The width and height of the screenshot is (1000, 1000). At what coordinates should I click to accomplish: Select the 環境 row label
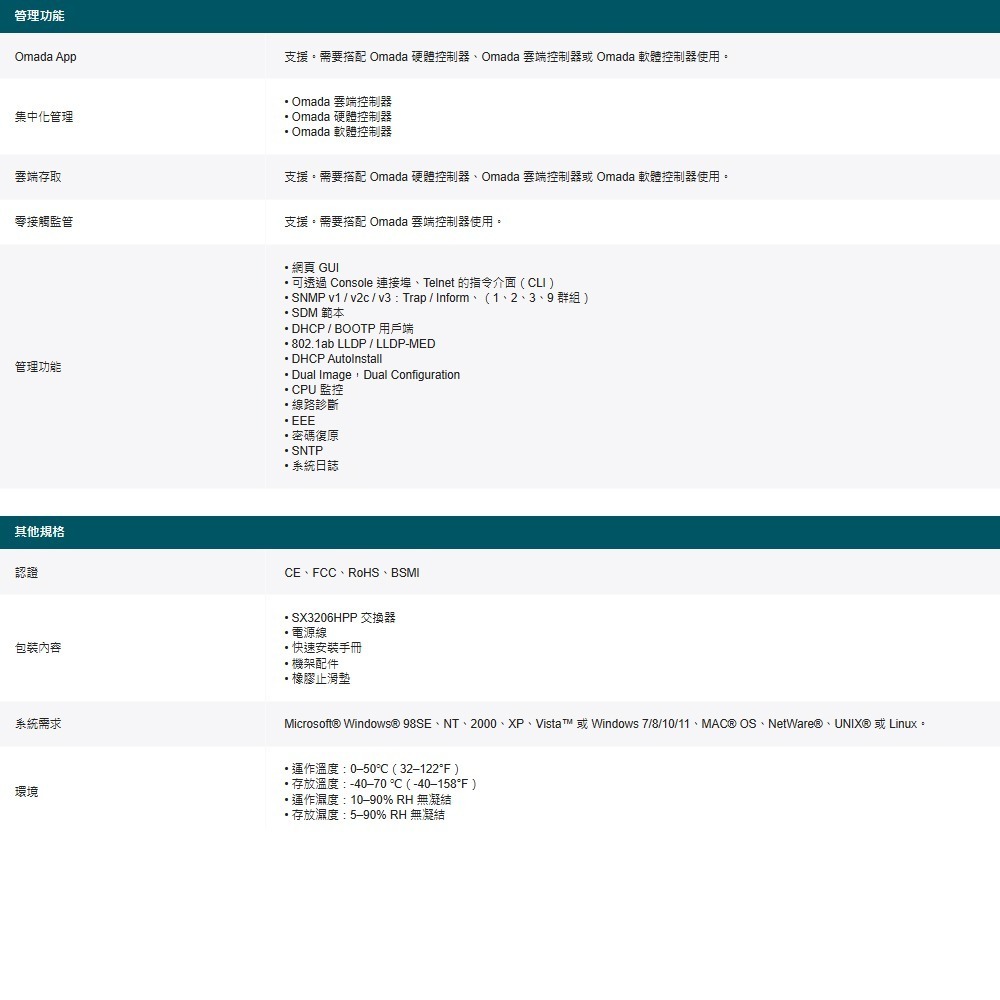pyautogui.click(x=26, y=792)
